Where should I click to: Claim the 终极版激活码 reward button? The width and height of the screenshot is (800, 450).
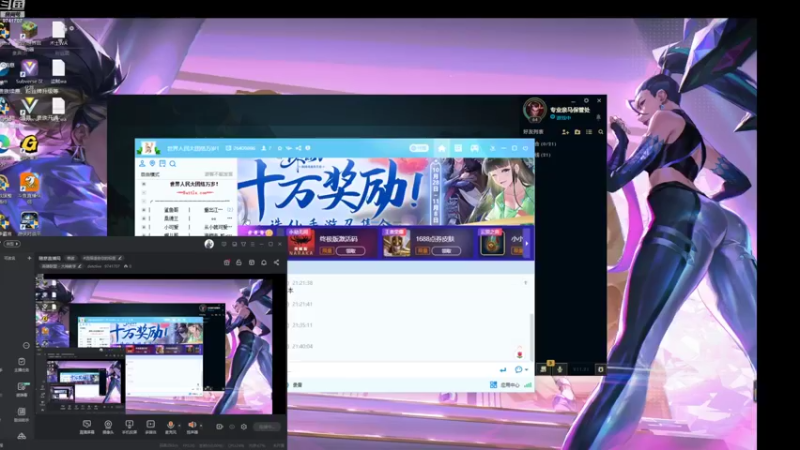click(351, 251)
